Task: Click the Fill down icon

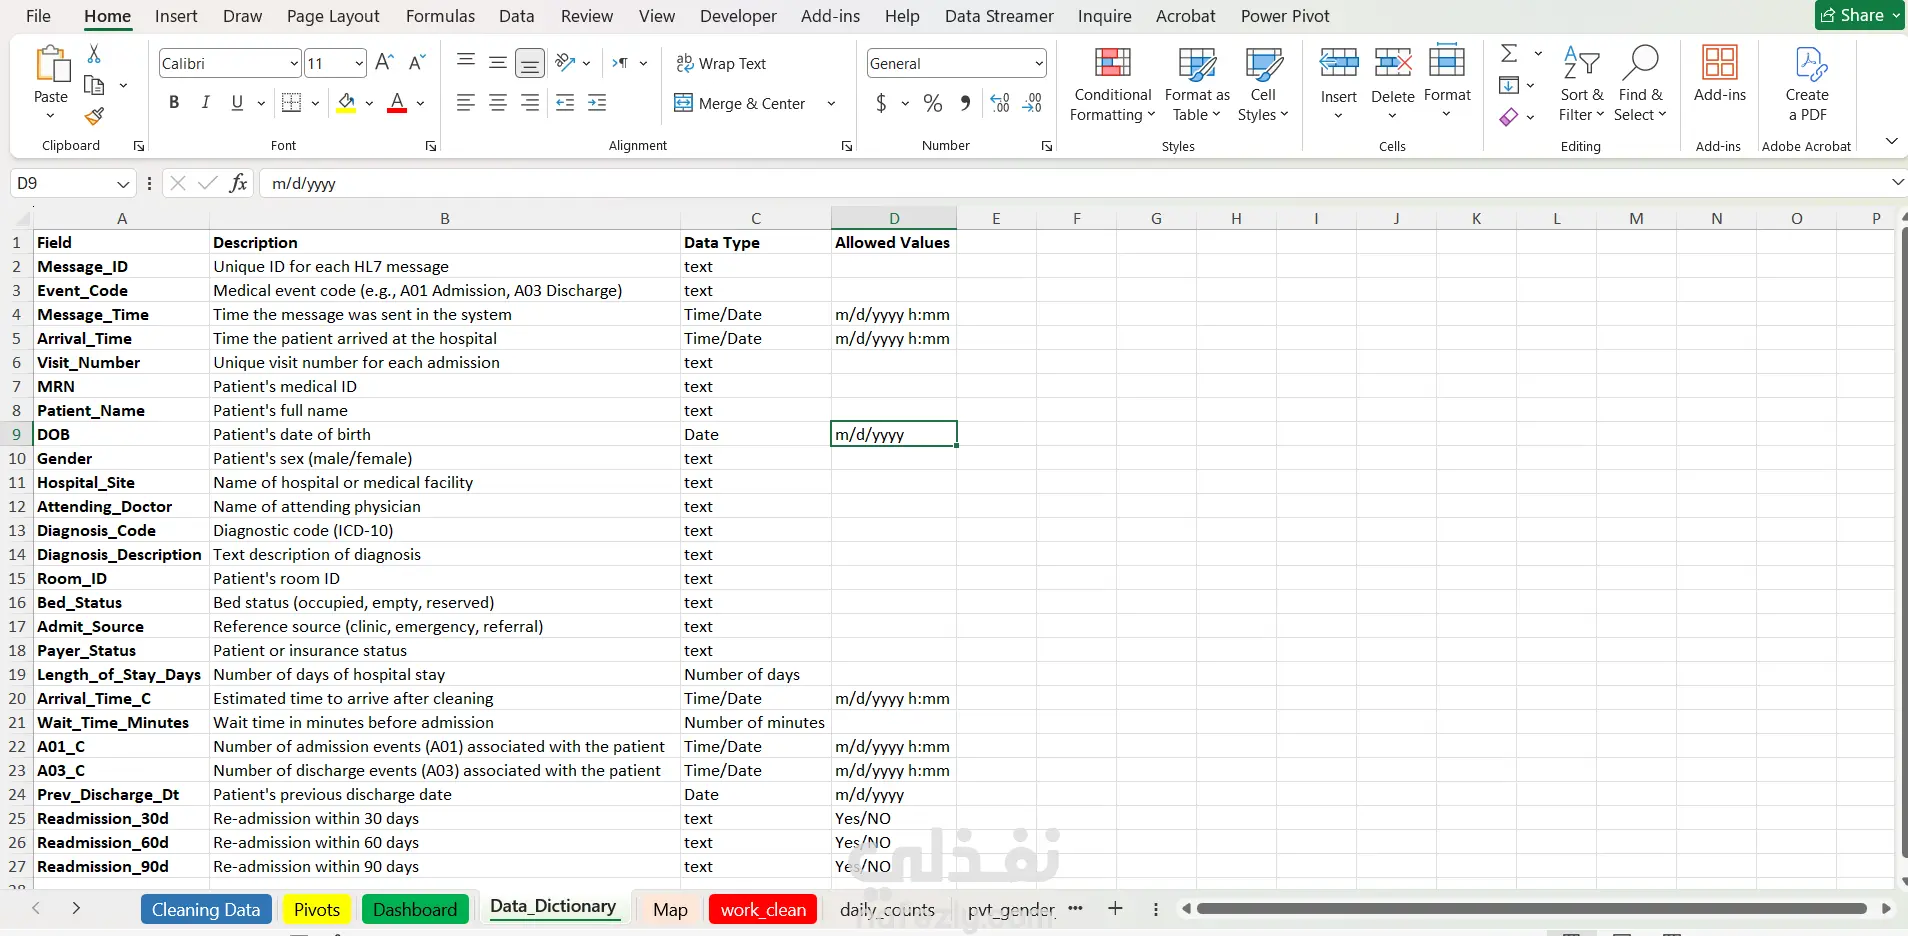Action: [x=1510, y=85]
